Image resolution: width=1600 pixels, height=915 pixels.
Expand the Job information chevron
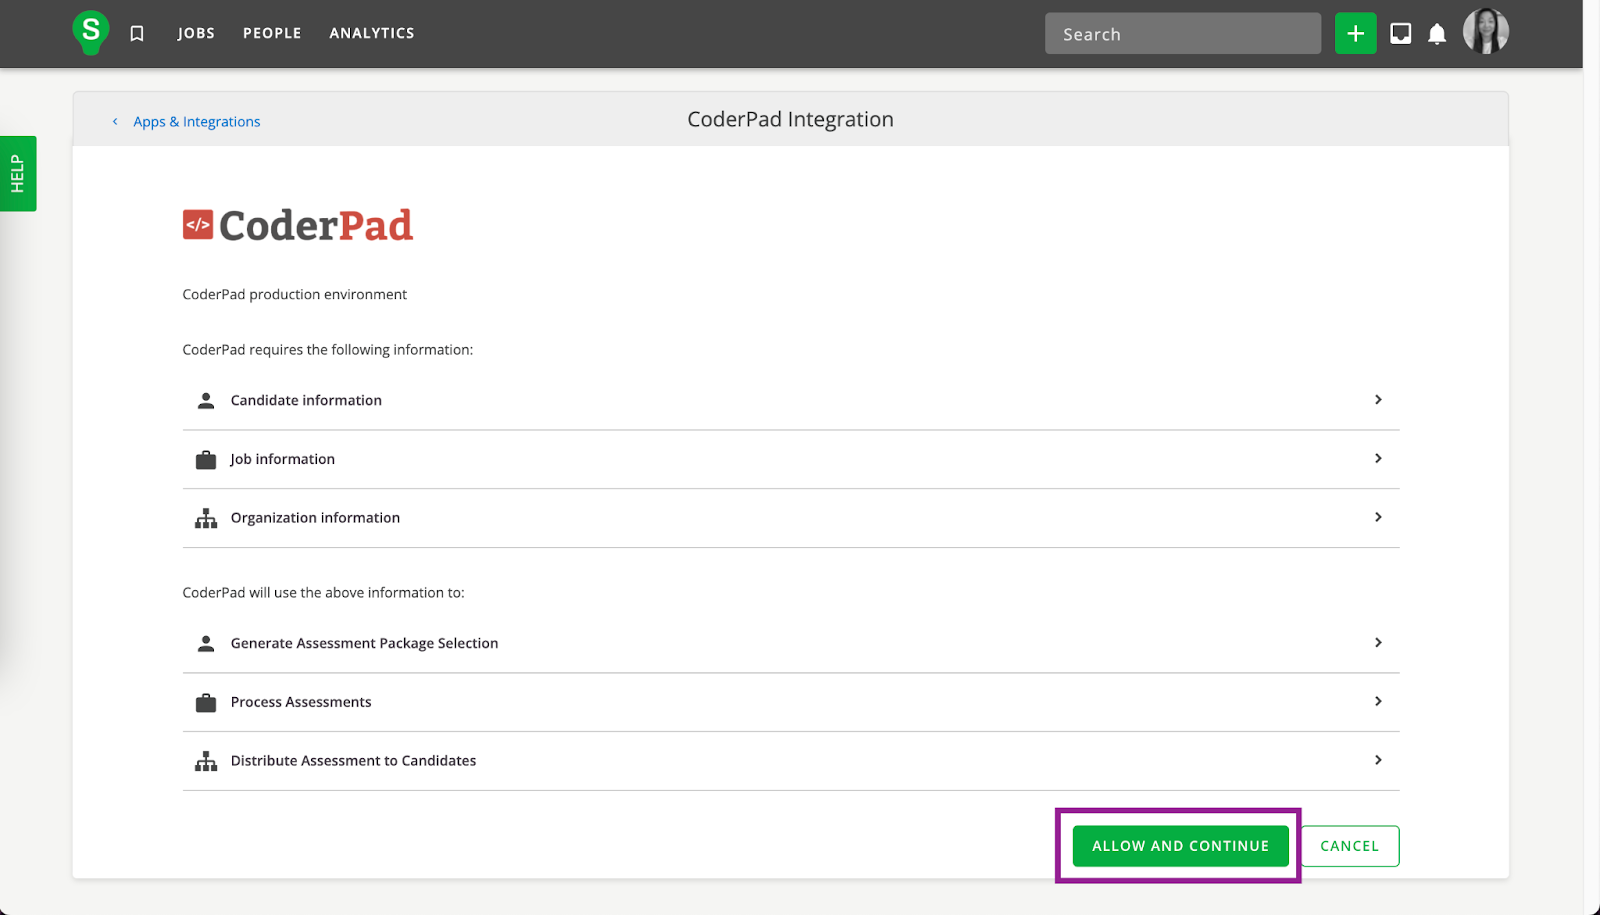click(1377, 458)
